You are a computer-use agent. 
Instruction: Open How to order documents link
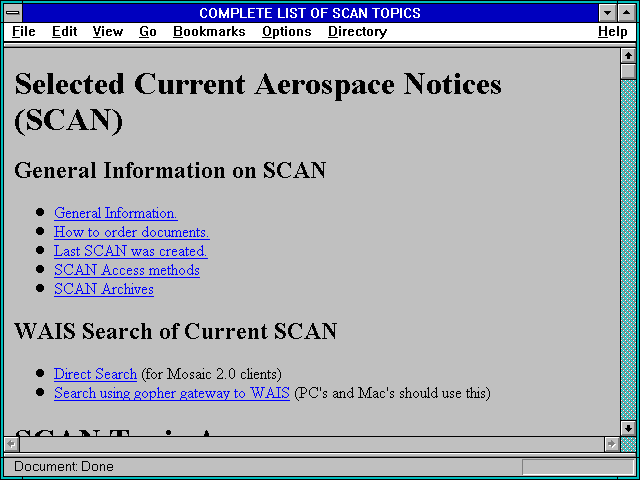tap(131, 232)
